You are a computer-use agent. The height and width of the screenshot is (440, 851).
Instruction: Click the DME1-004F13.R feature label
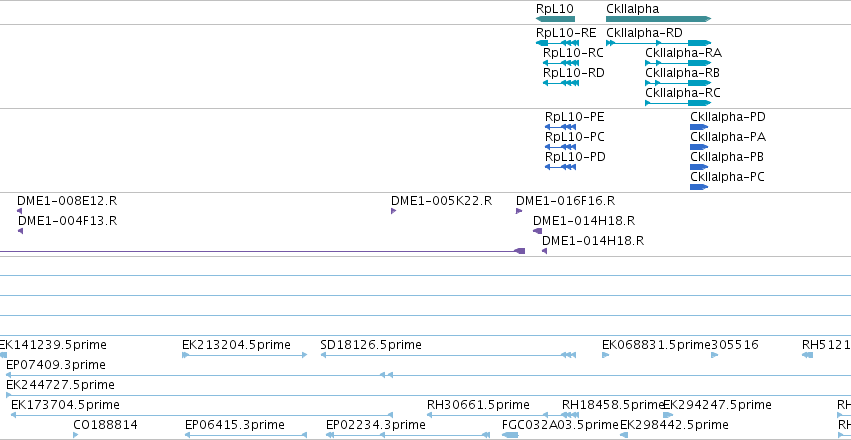67,221
